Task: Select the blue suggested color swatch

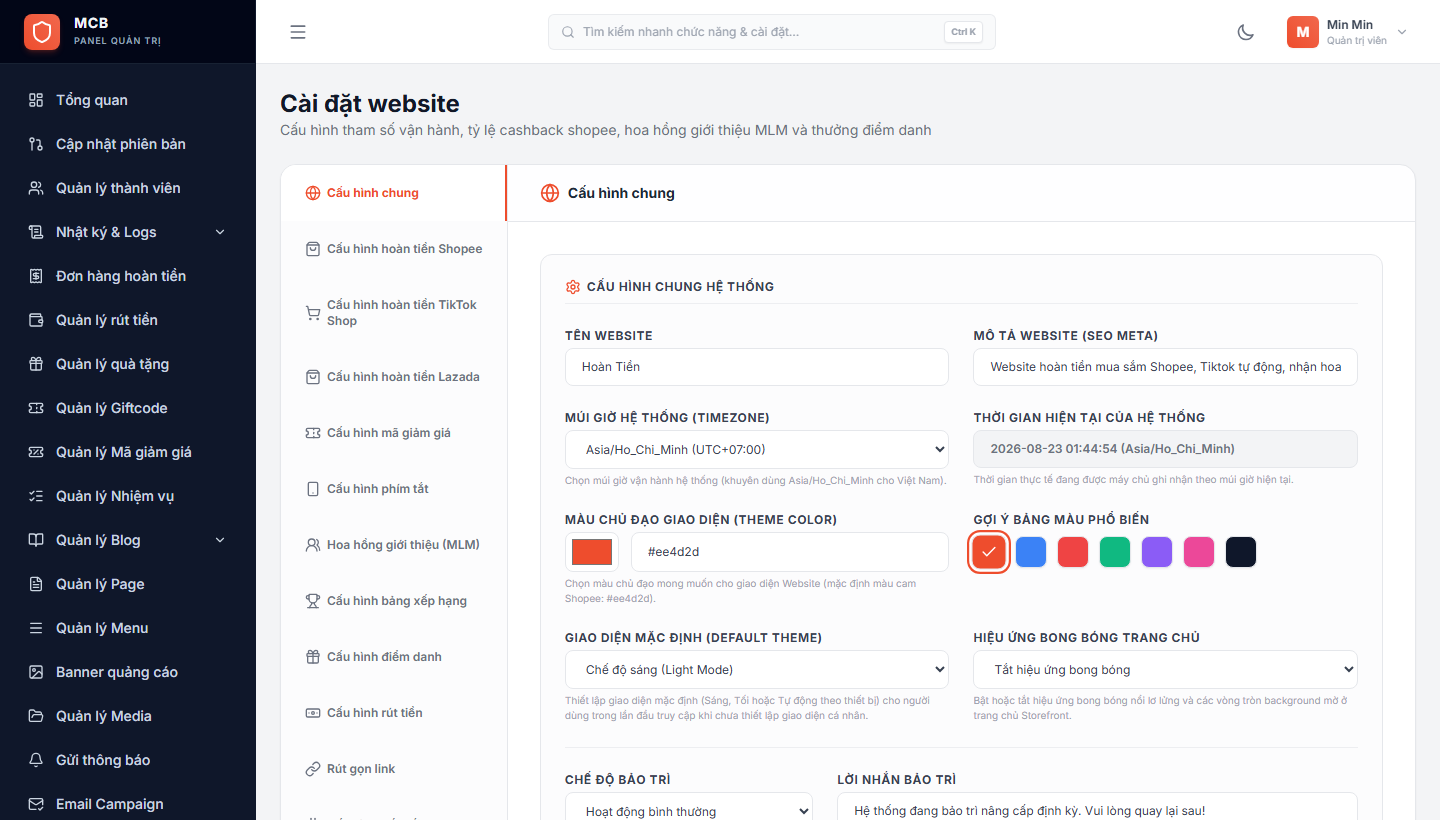Action: point(1031,552)
